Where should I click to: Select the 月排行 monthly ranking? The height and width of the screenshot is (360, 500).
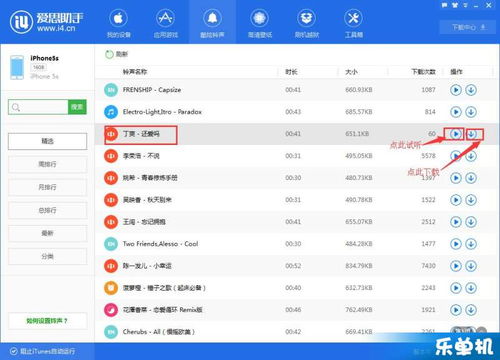[47, 187]
